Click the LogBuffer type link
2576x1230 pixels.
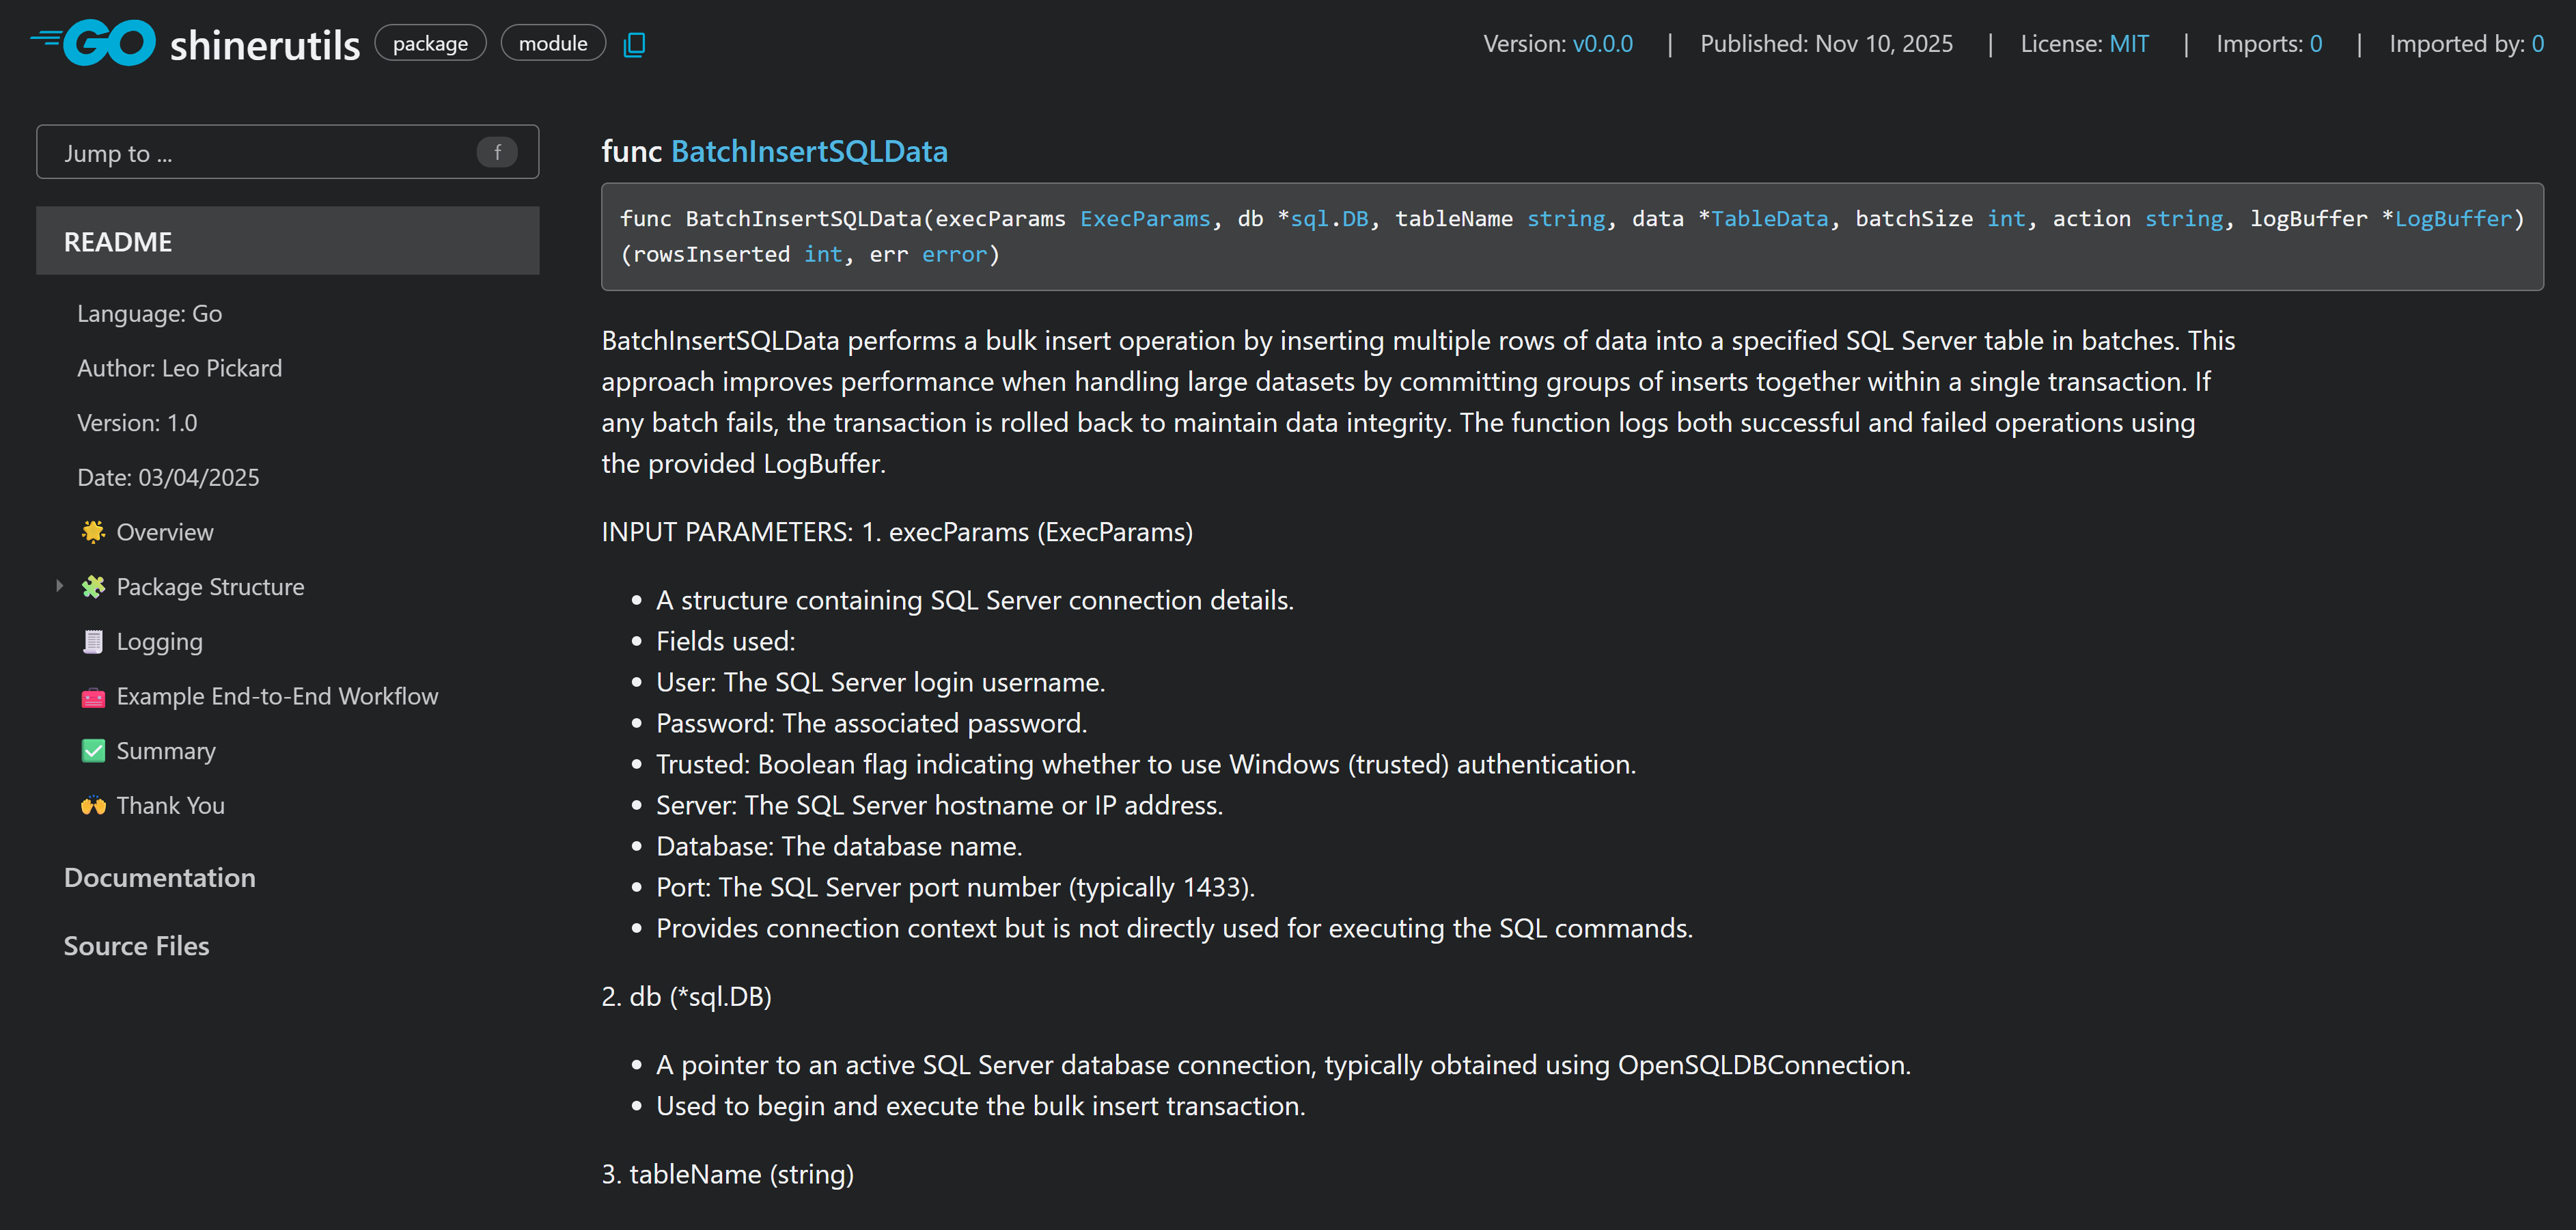click(x=2452, y=219)
